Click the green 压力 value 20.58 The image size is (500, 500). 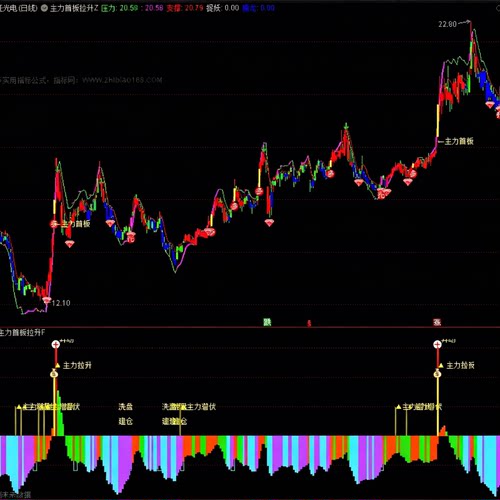(128, 8)
